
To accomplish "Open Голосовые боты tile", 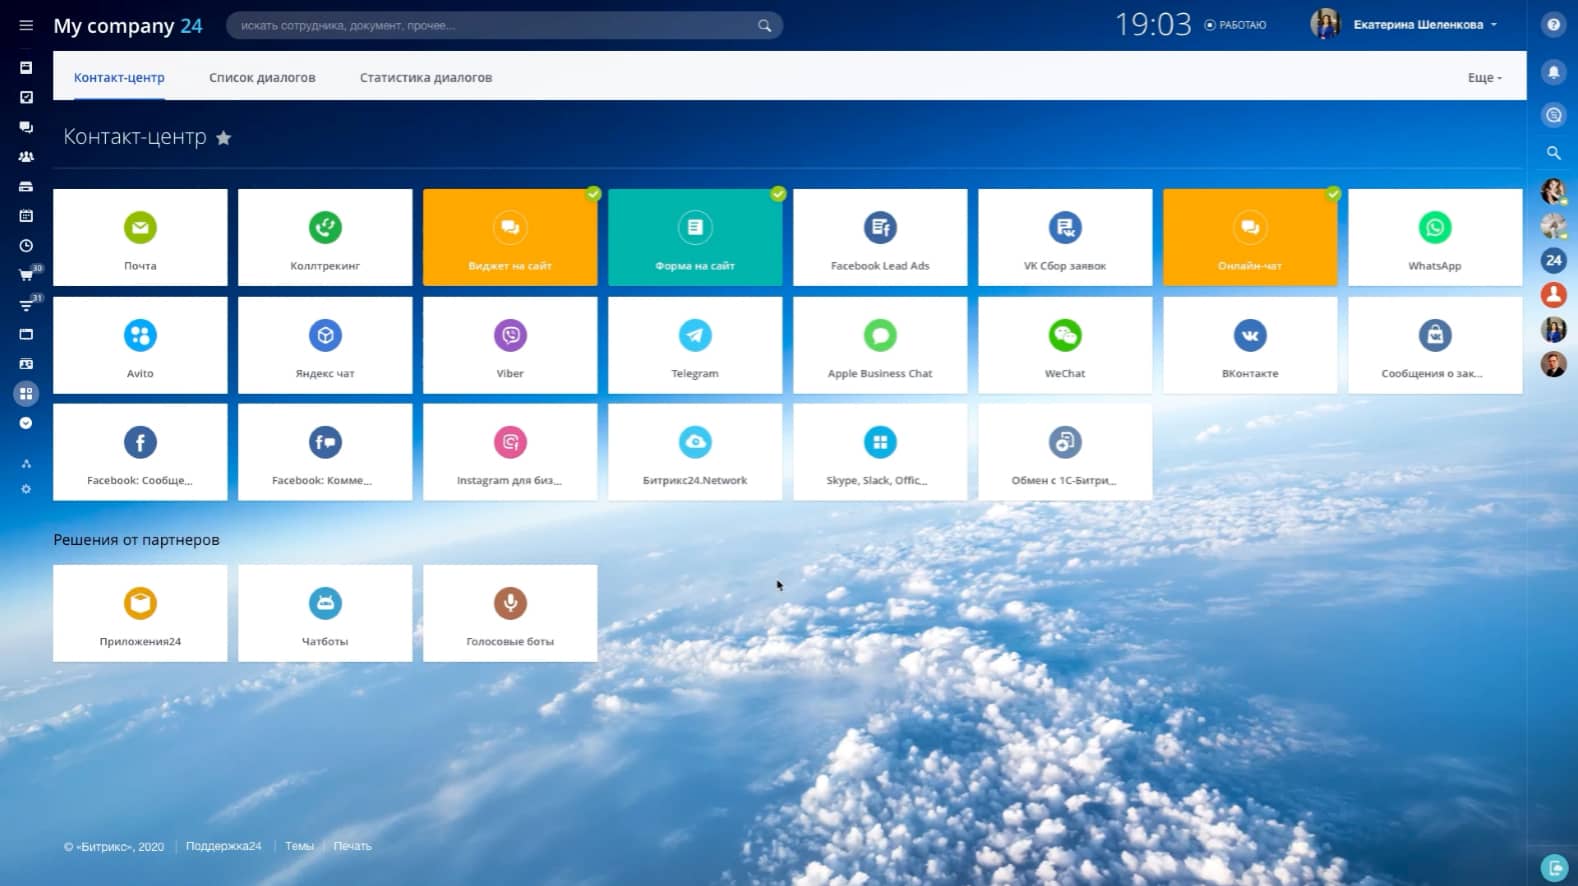I will (510, 613).
